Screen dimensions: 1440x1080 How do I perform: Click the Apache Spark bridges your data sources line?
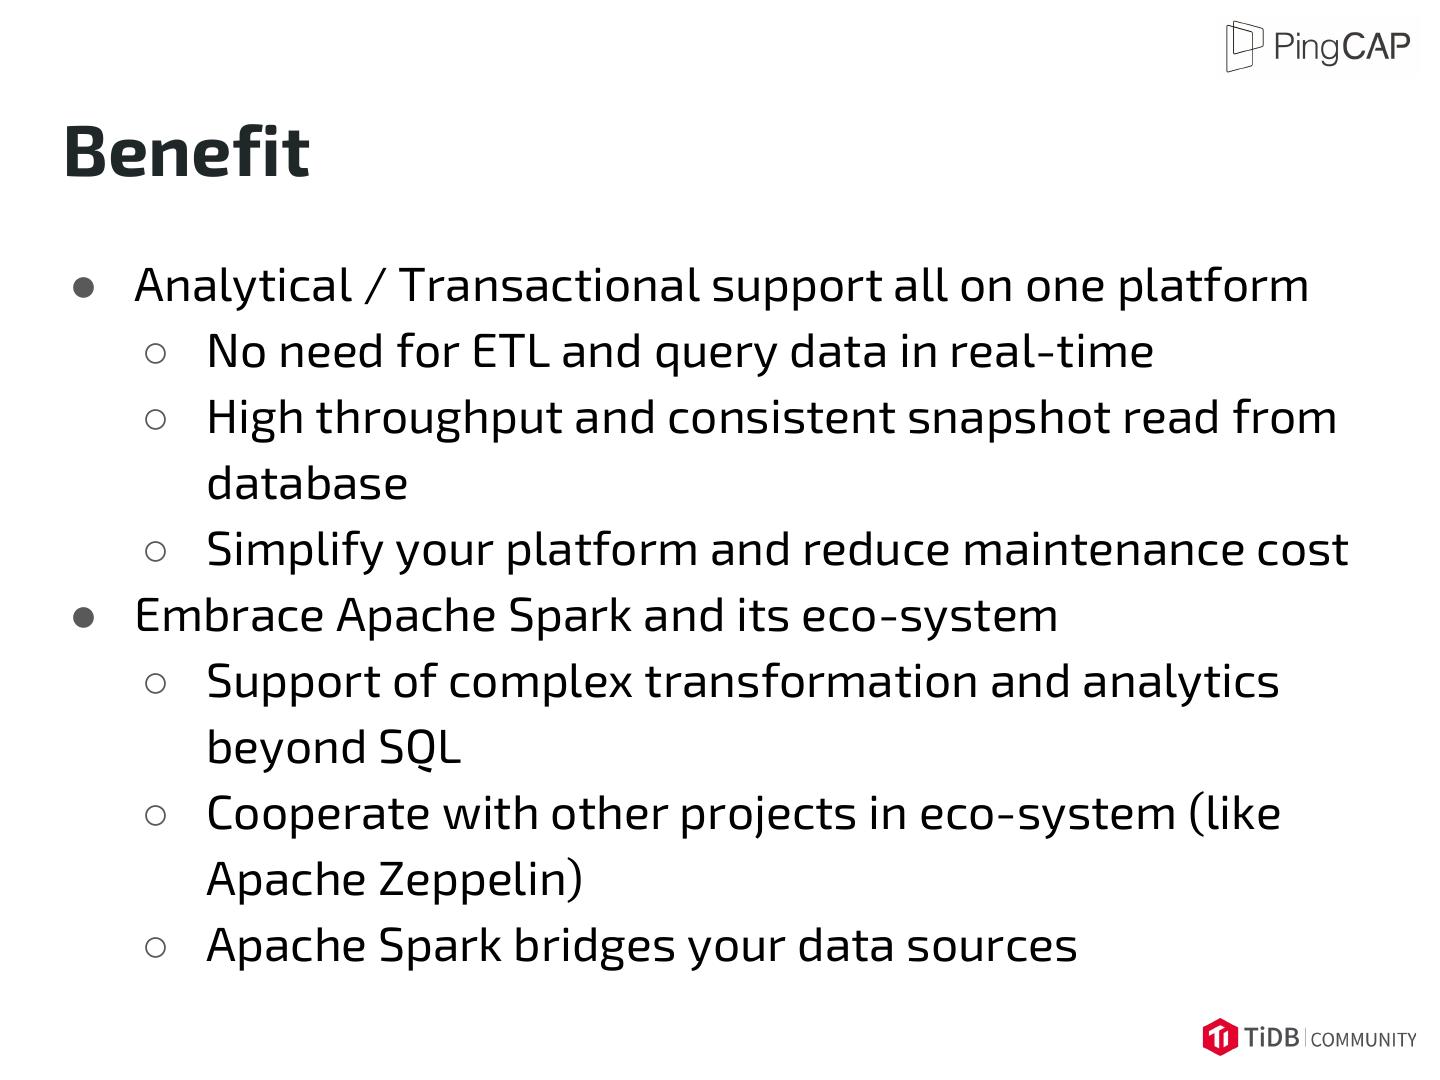[x=641, y=946]
